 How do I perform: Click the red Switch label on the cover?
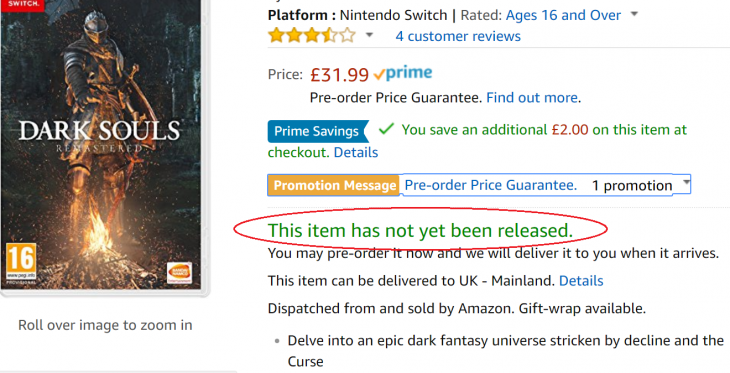tap(22, 5)
